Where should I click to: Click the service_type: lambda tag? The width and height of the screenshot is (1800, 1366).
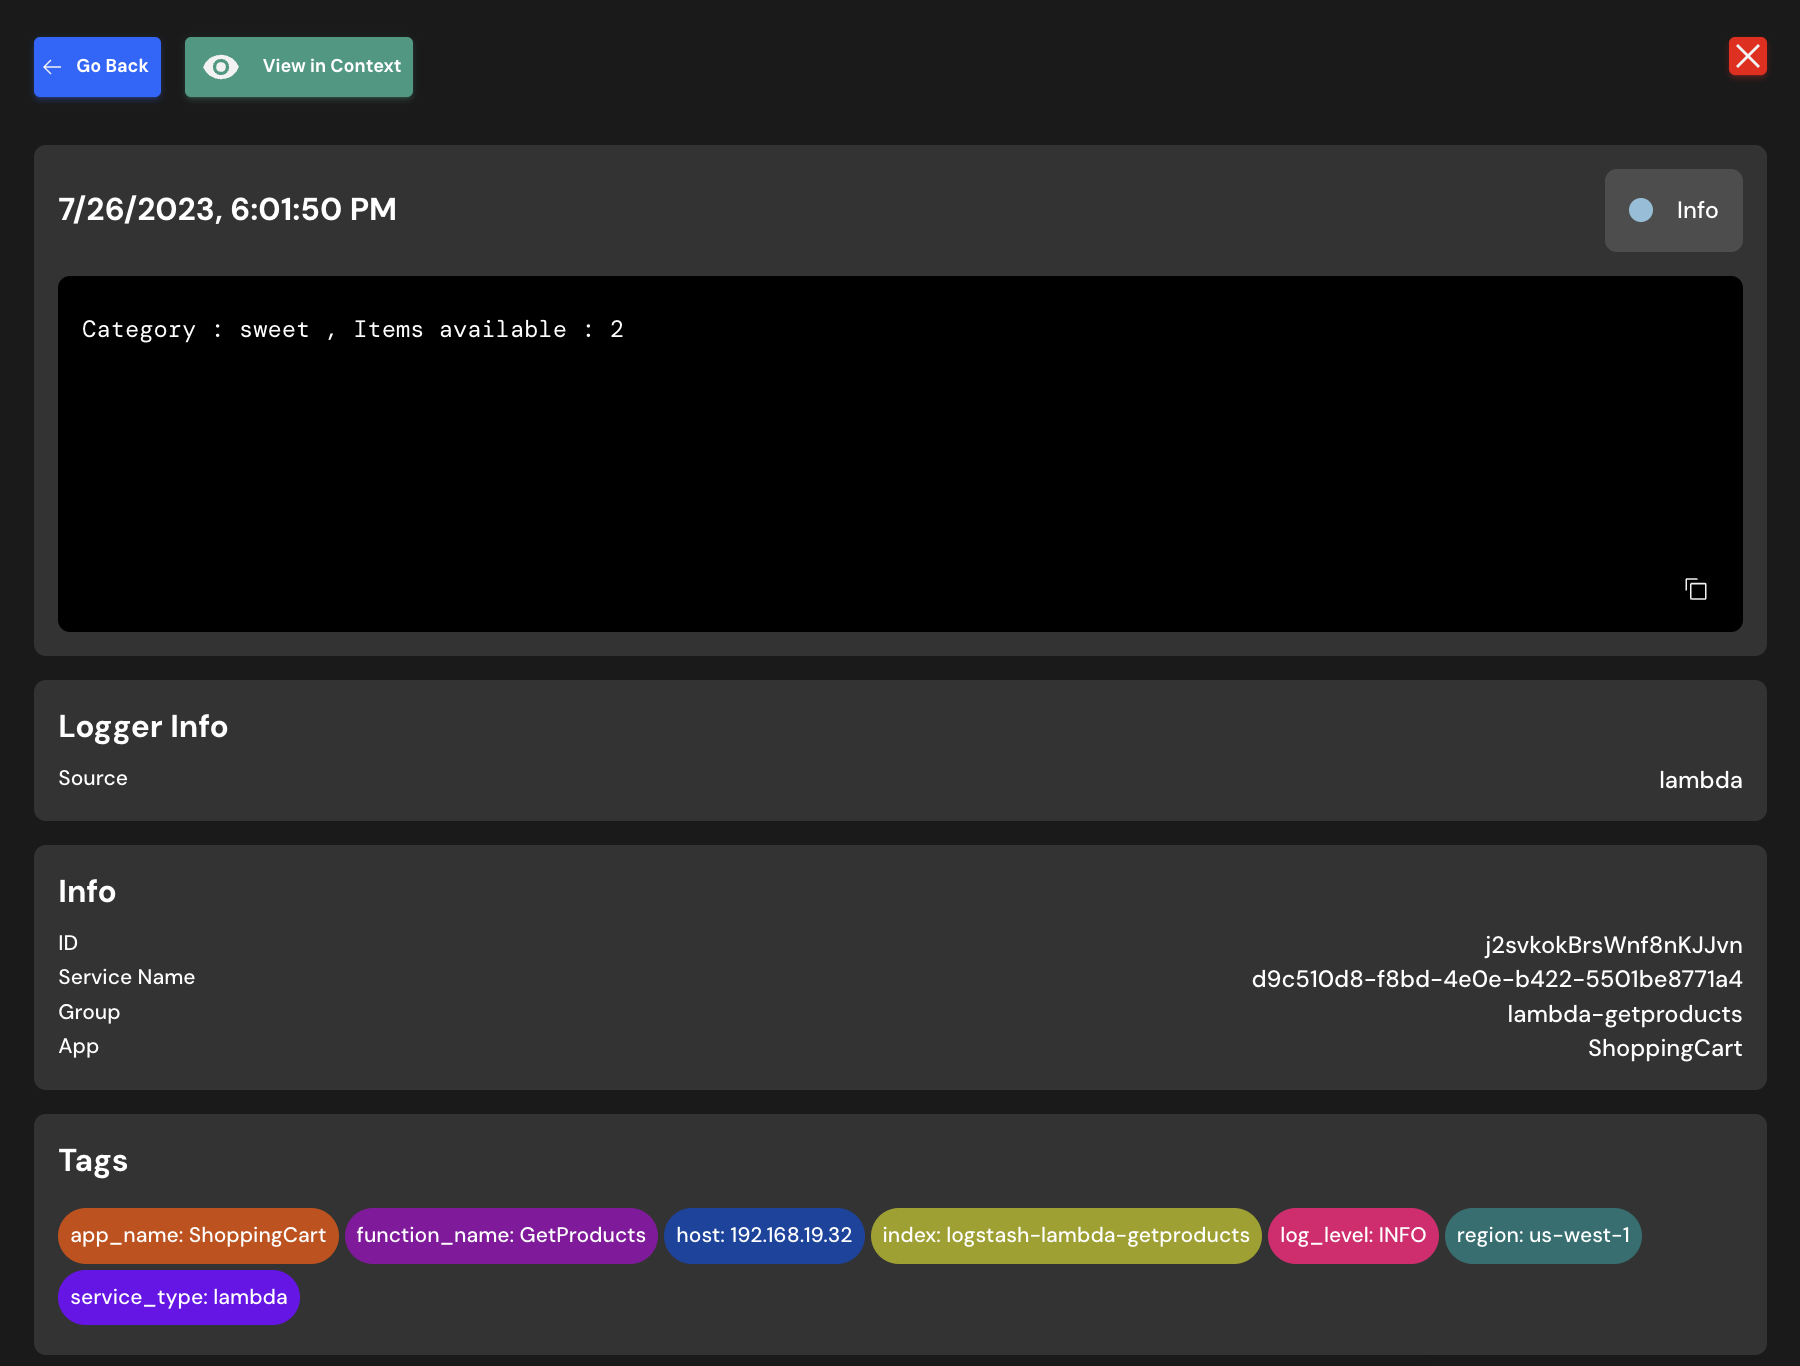click(179, 1298)
